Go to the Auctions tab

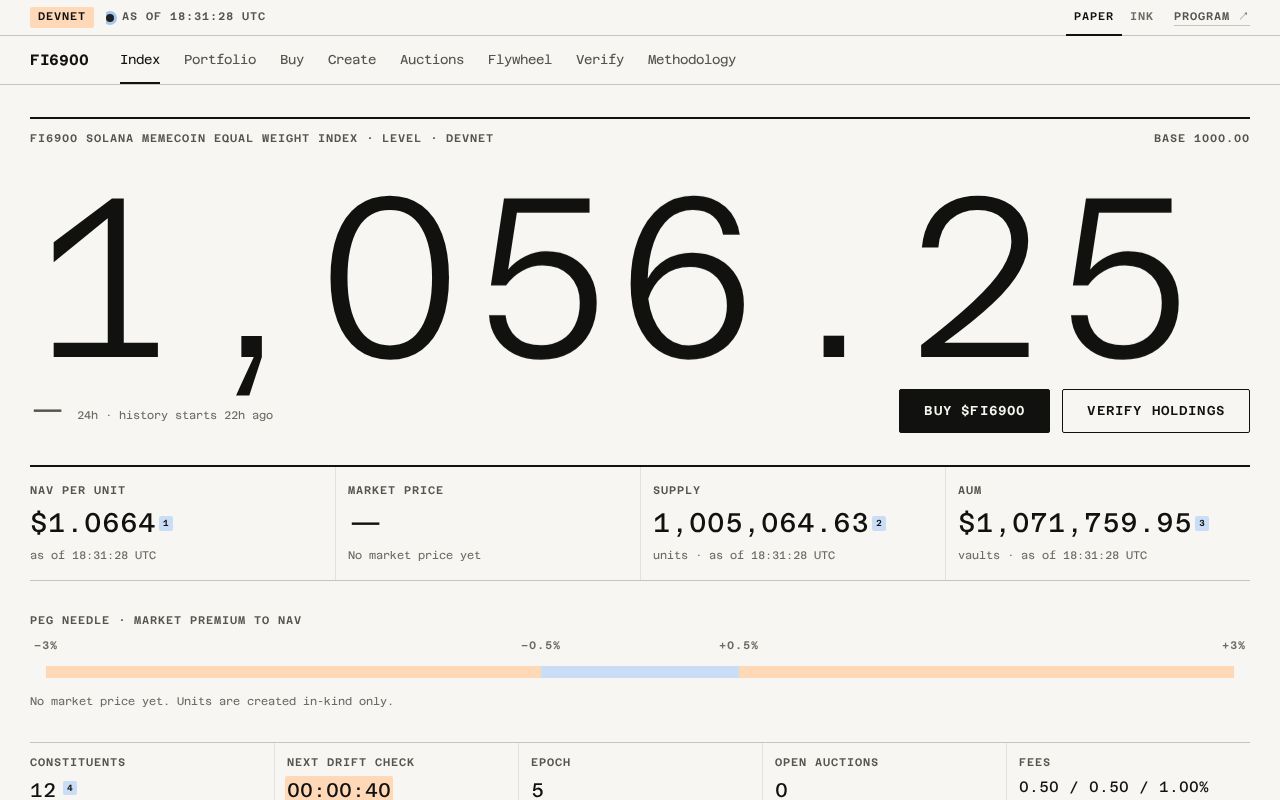[x=432, y=60]
